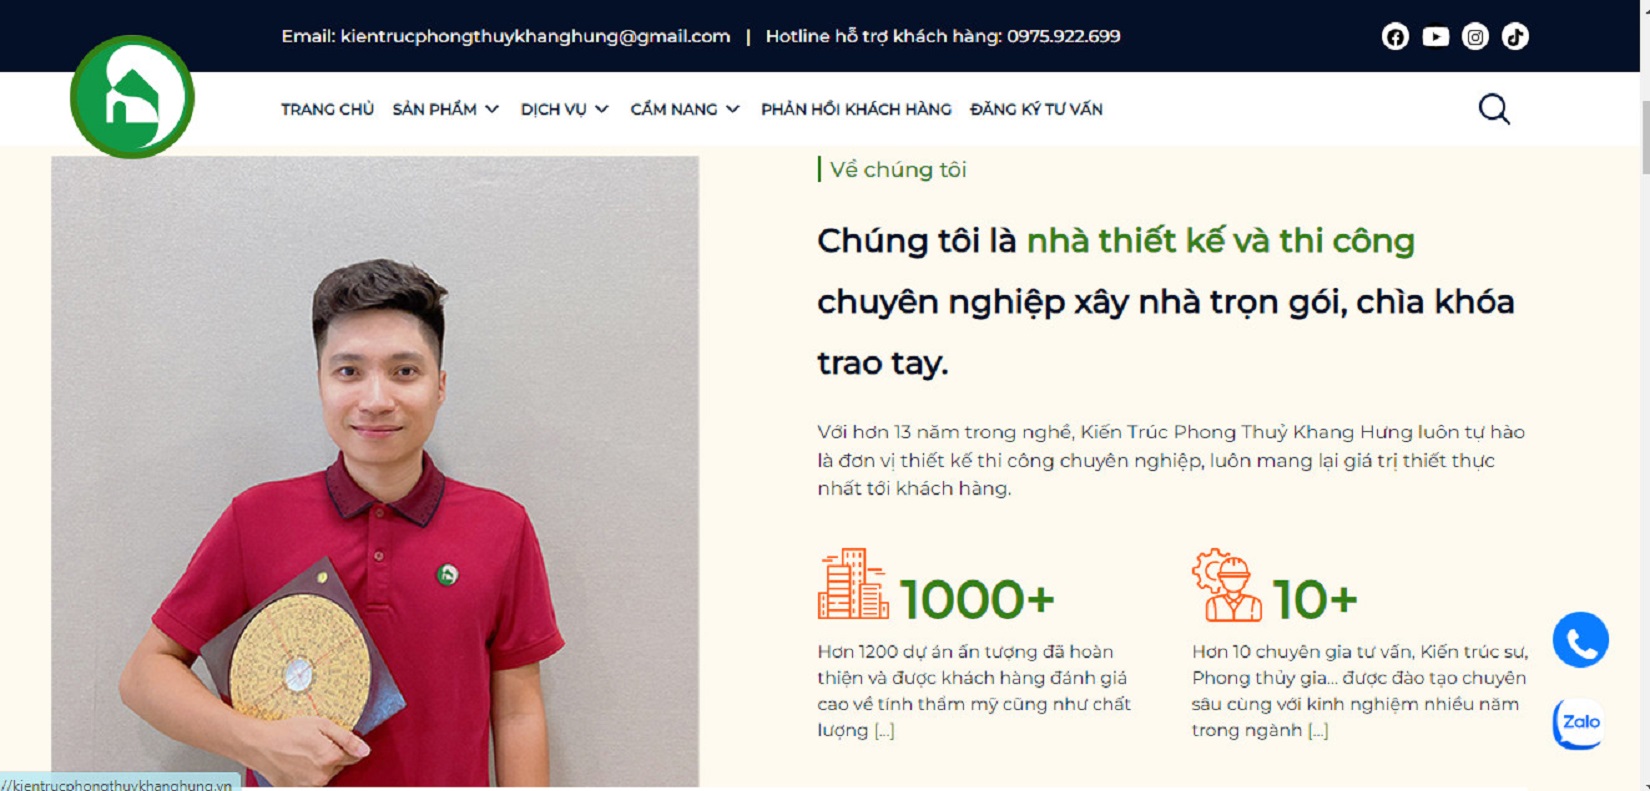Expand the SẢN PHẨM dropdown menu
This screenshot has height=791, width=1650.
445,109
